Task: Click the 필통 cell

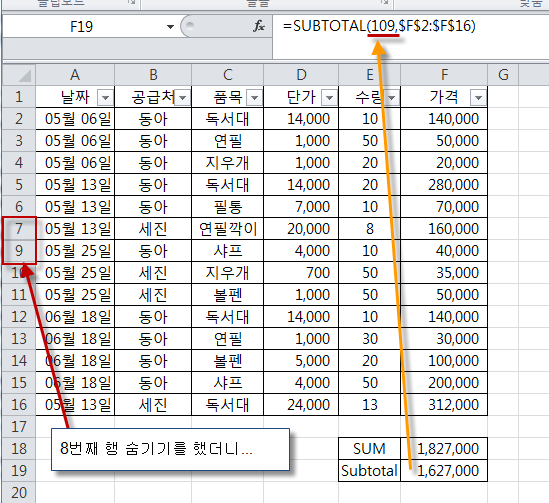Action: (228, 207)
